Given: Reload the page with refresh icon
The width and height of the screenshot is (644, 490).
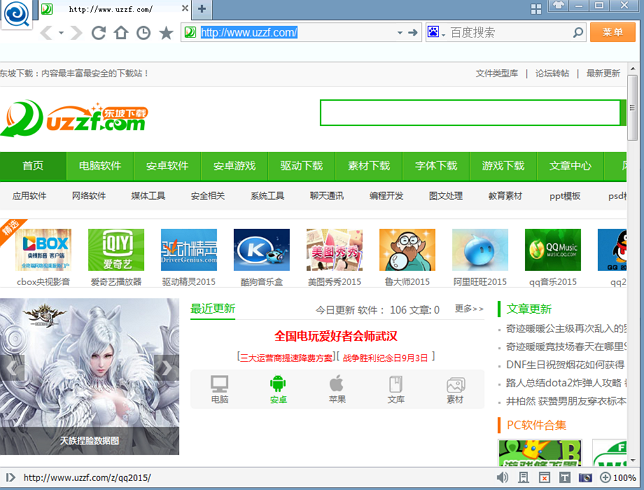Looking at the screenshot, I should click(99, 32).
